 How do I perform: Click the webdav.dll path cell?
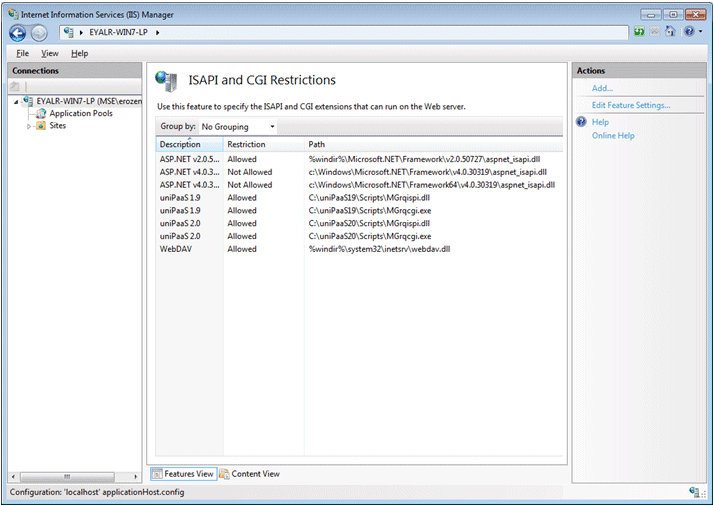[379, 249]
